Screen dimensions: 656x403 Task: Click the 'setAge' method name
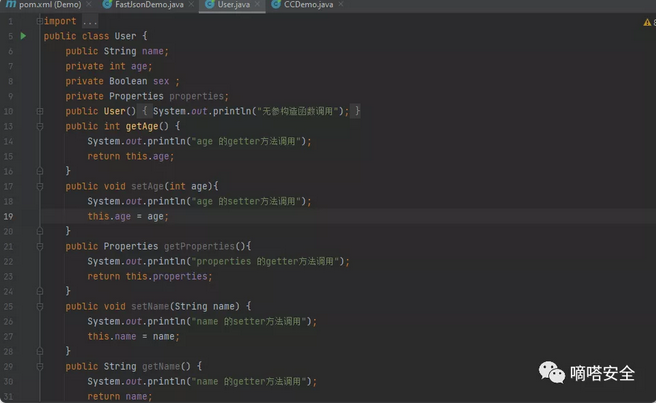(148, 186)
